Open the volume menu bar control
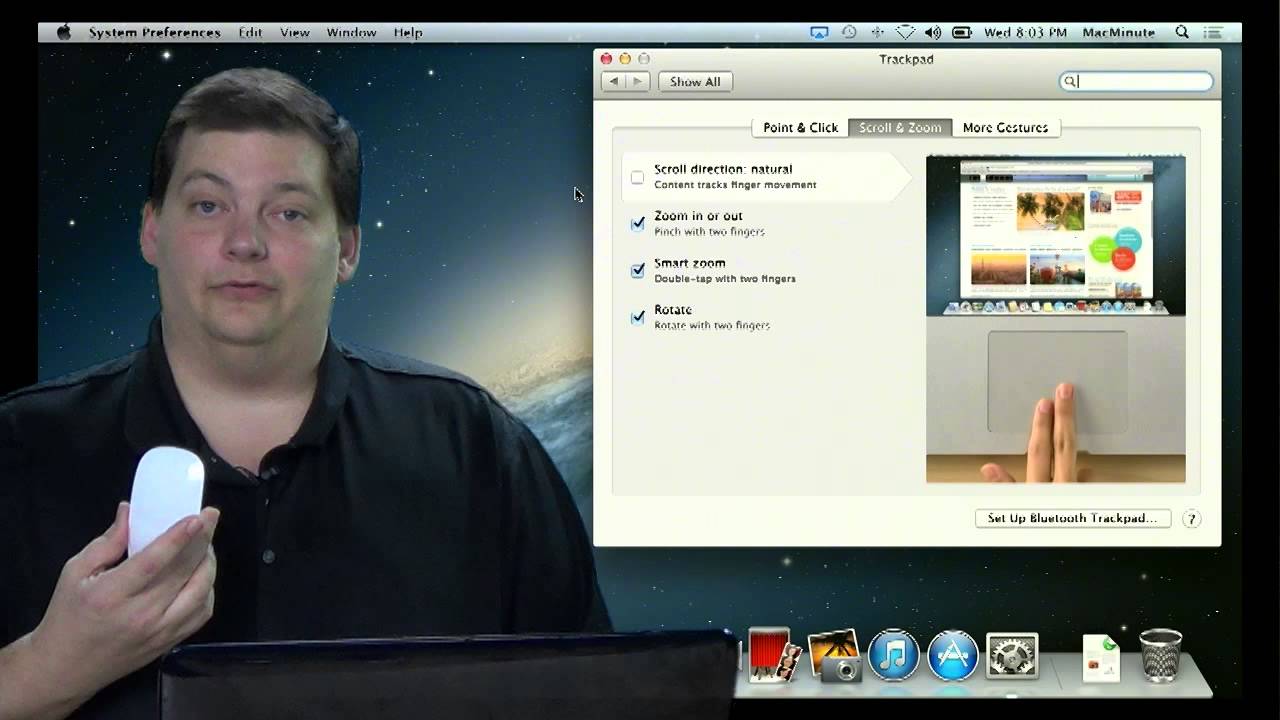The width and height of the screenshot is (1280, 720). point(932,32)
